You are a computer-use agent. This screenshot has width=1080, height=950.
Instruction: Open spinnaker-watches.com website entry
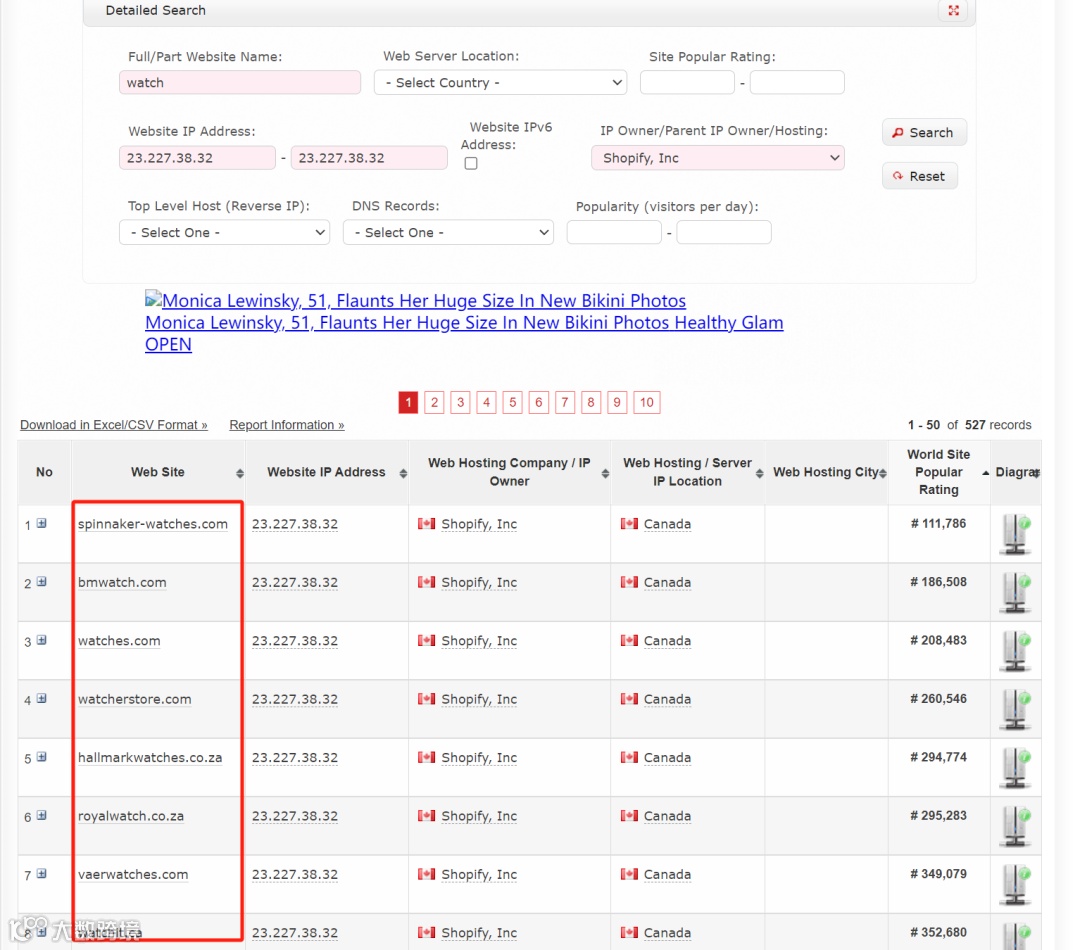tap(153, 524)
